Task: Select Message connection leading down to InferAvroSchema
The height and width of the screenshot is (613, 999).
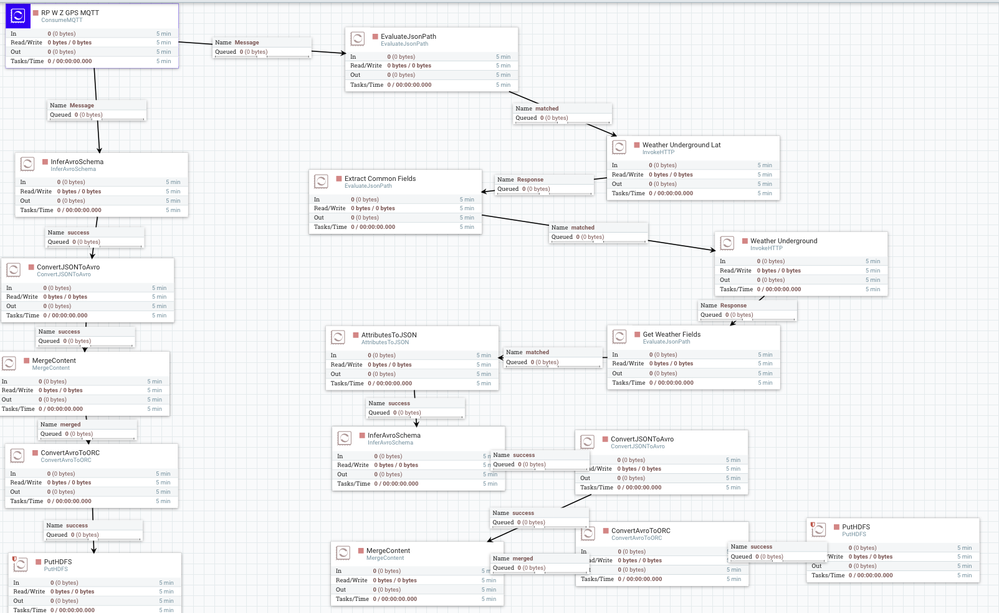Action: [x=97, y=110]
